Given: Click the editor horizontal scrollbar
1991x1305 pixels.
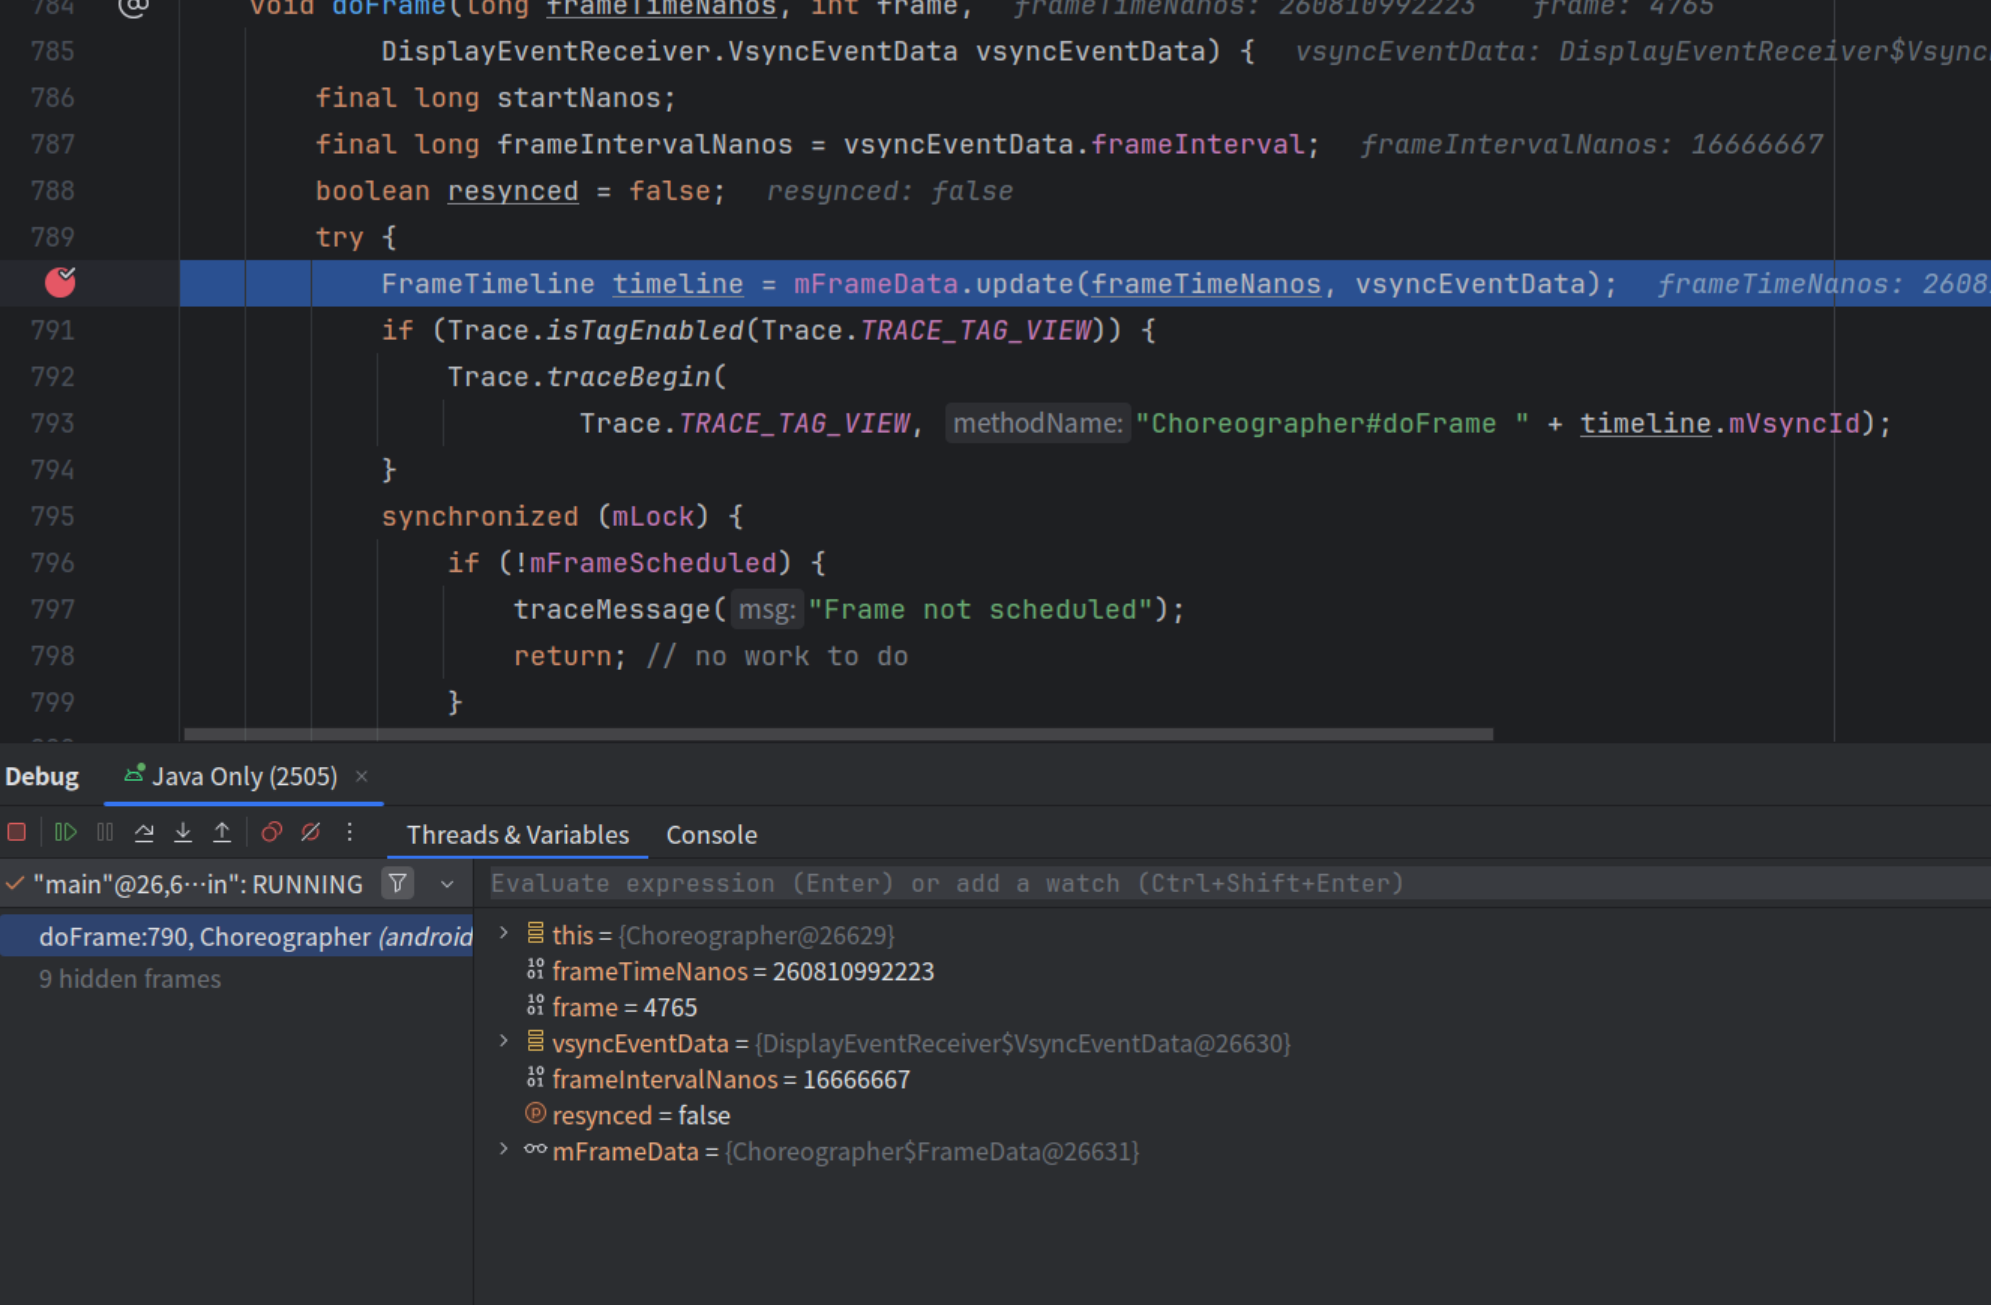Looking at the screenshot, I should click(x=838, y=734).
